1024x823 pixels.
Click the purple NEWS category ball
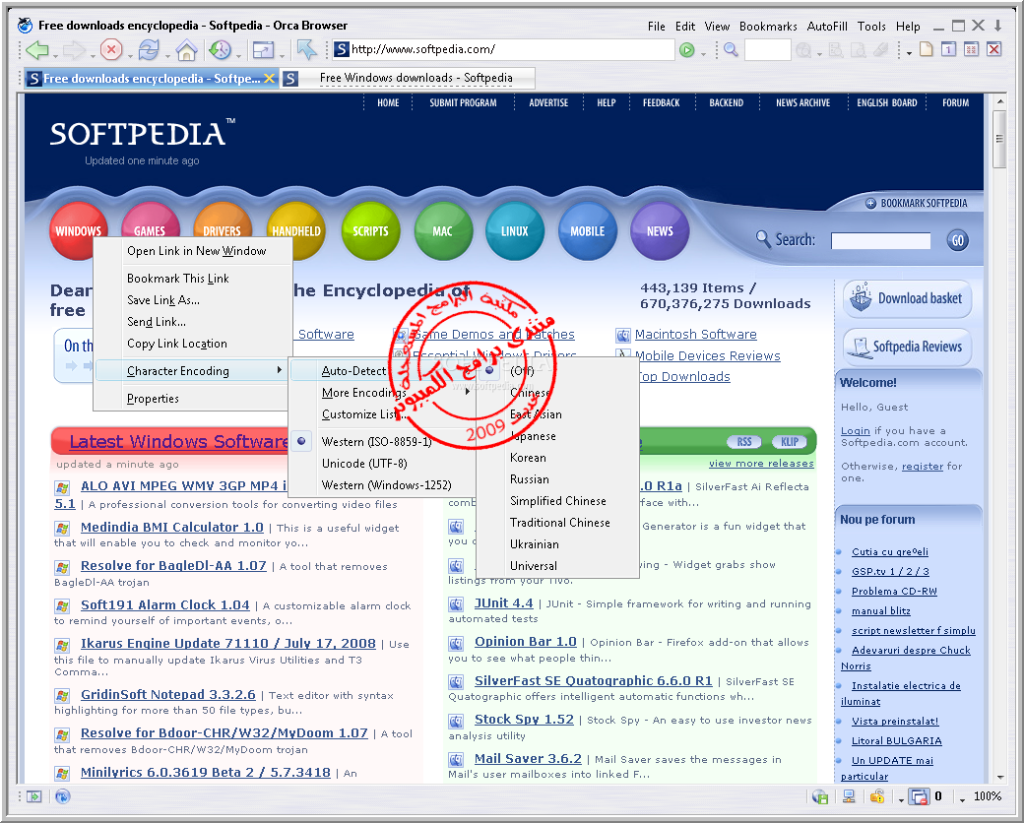point(660,231)
